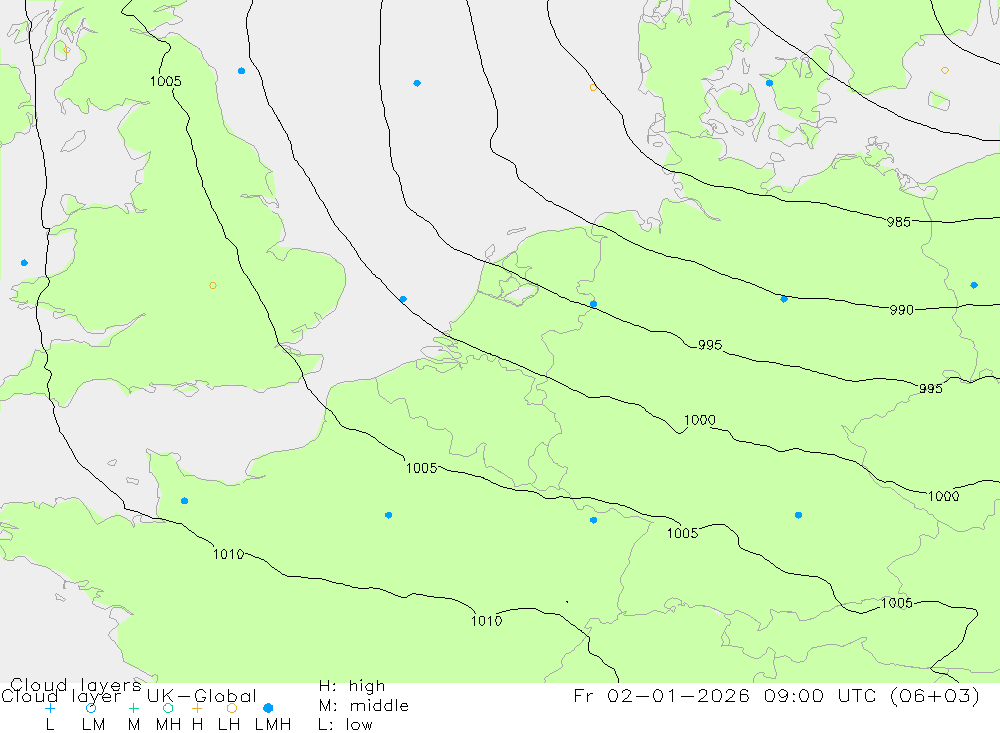
Task: Click the blue circle LM legend symbol
Action: (91, 708)
